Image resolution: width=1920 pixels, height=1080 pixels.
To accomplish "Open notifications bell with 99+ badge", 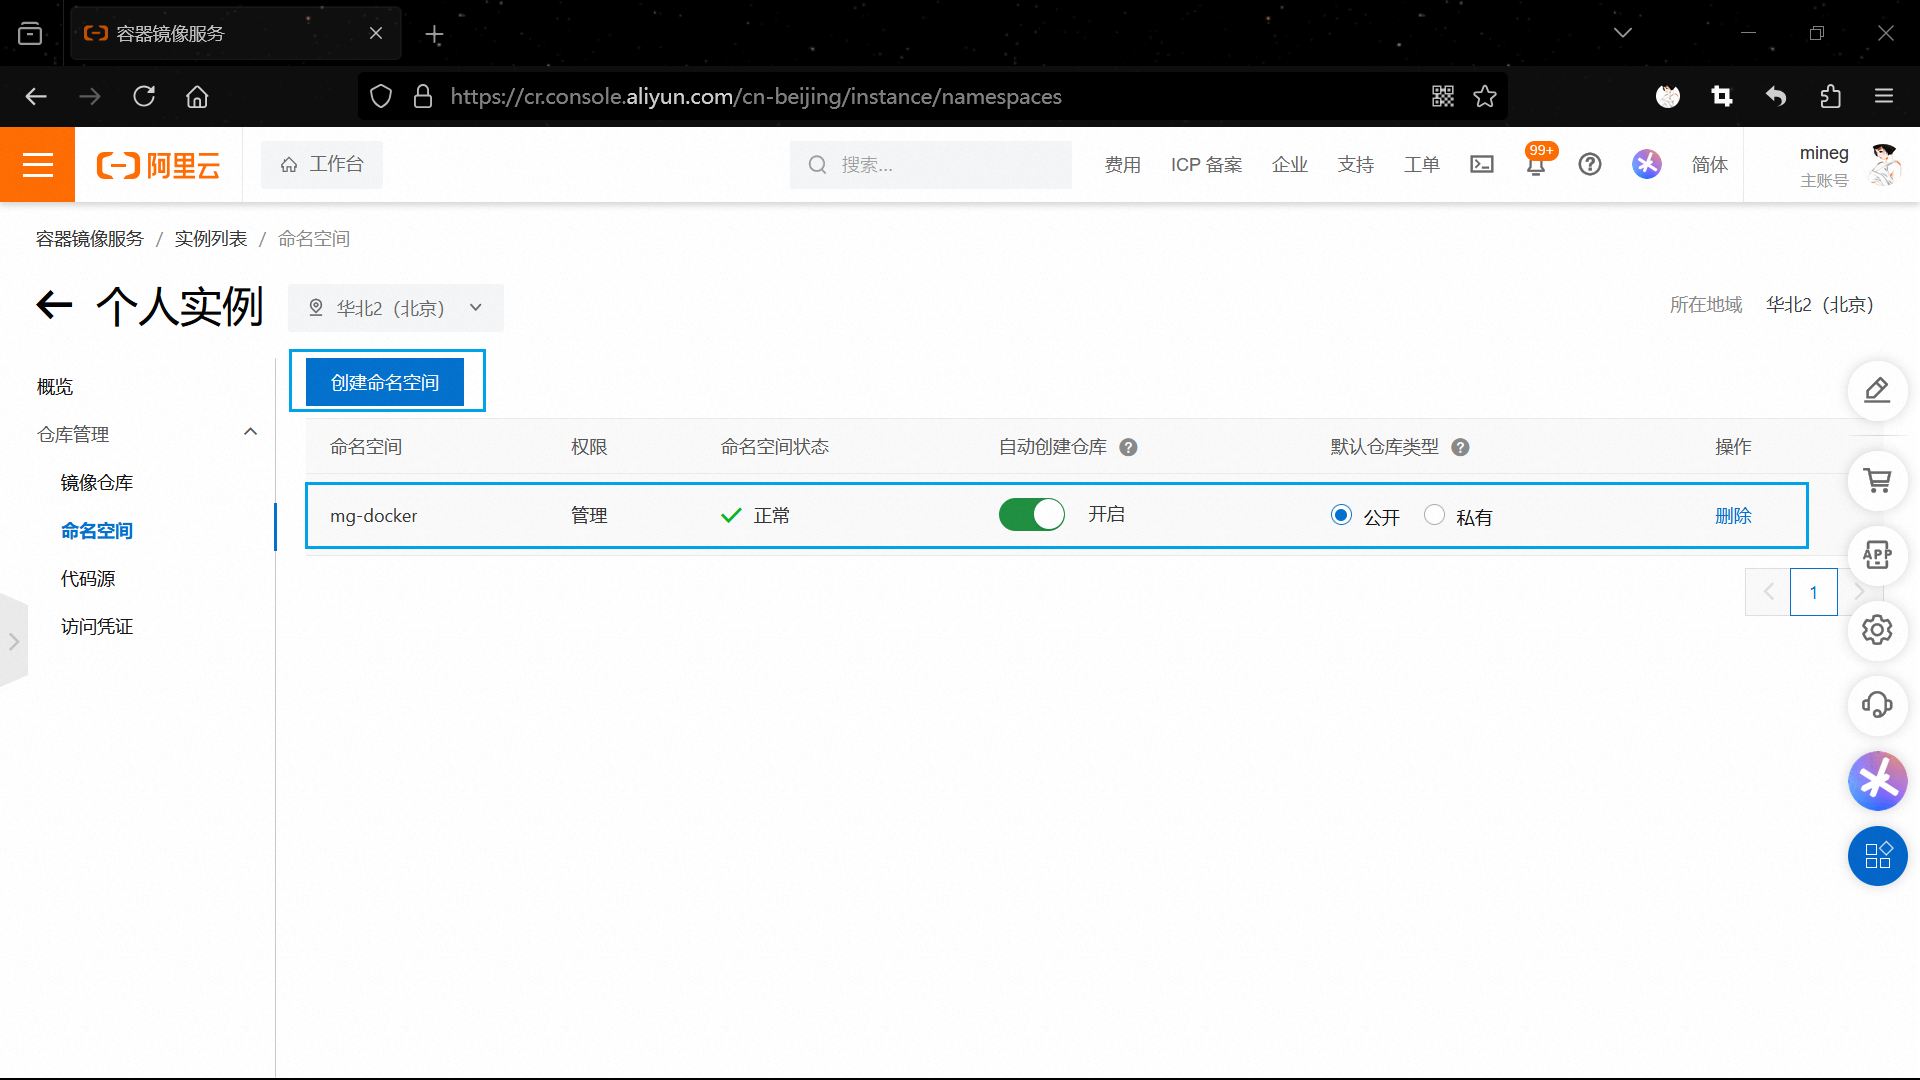I will point(1537,162).
